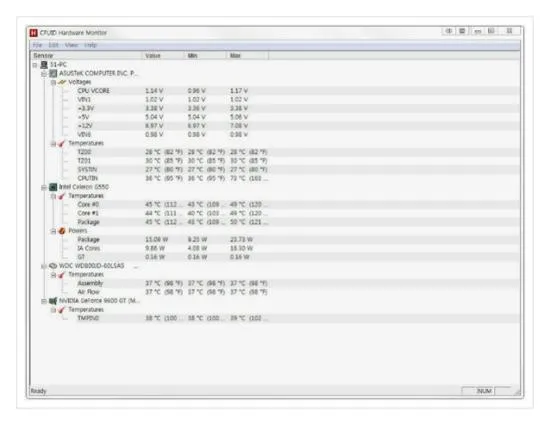Click the NUM indicator in status bar
550x425 pixels.
pos(484,391)
